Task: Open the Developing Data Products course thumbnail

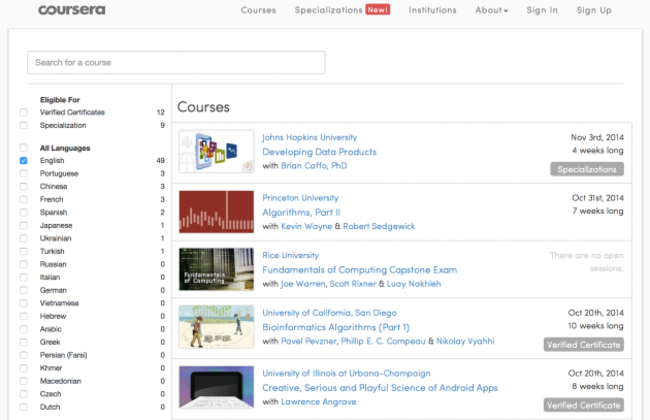Action: [x=215, y=152]
